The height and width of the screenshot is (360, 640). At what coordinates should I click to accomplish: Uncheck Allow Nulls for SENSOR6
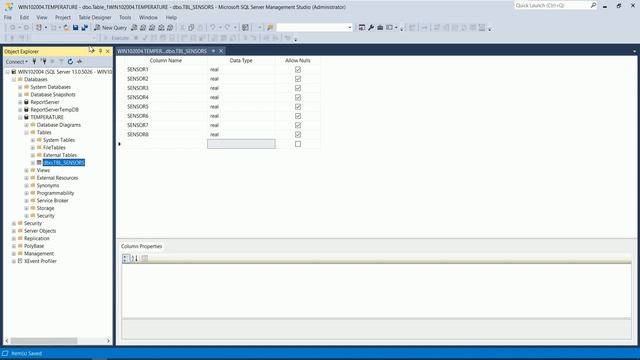click(298, 116)
